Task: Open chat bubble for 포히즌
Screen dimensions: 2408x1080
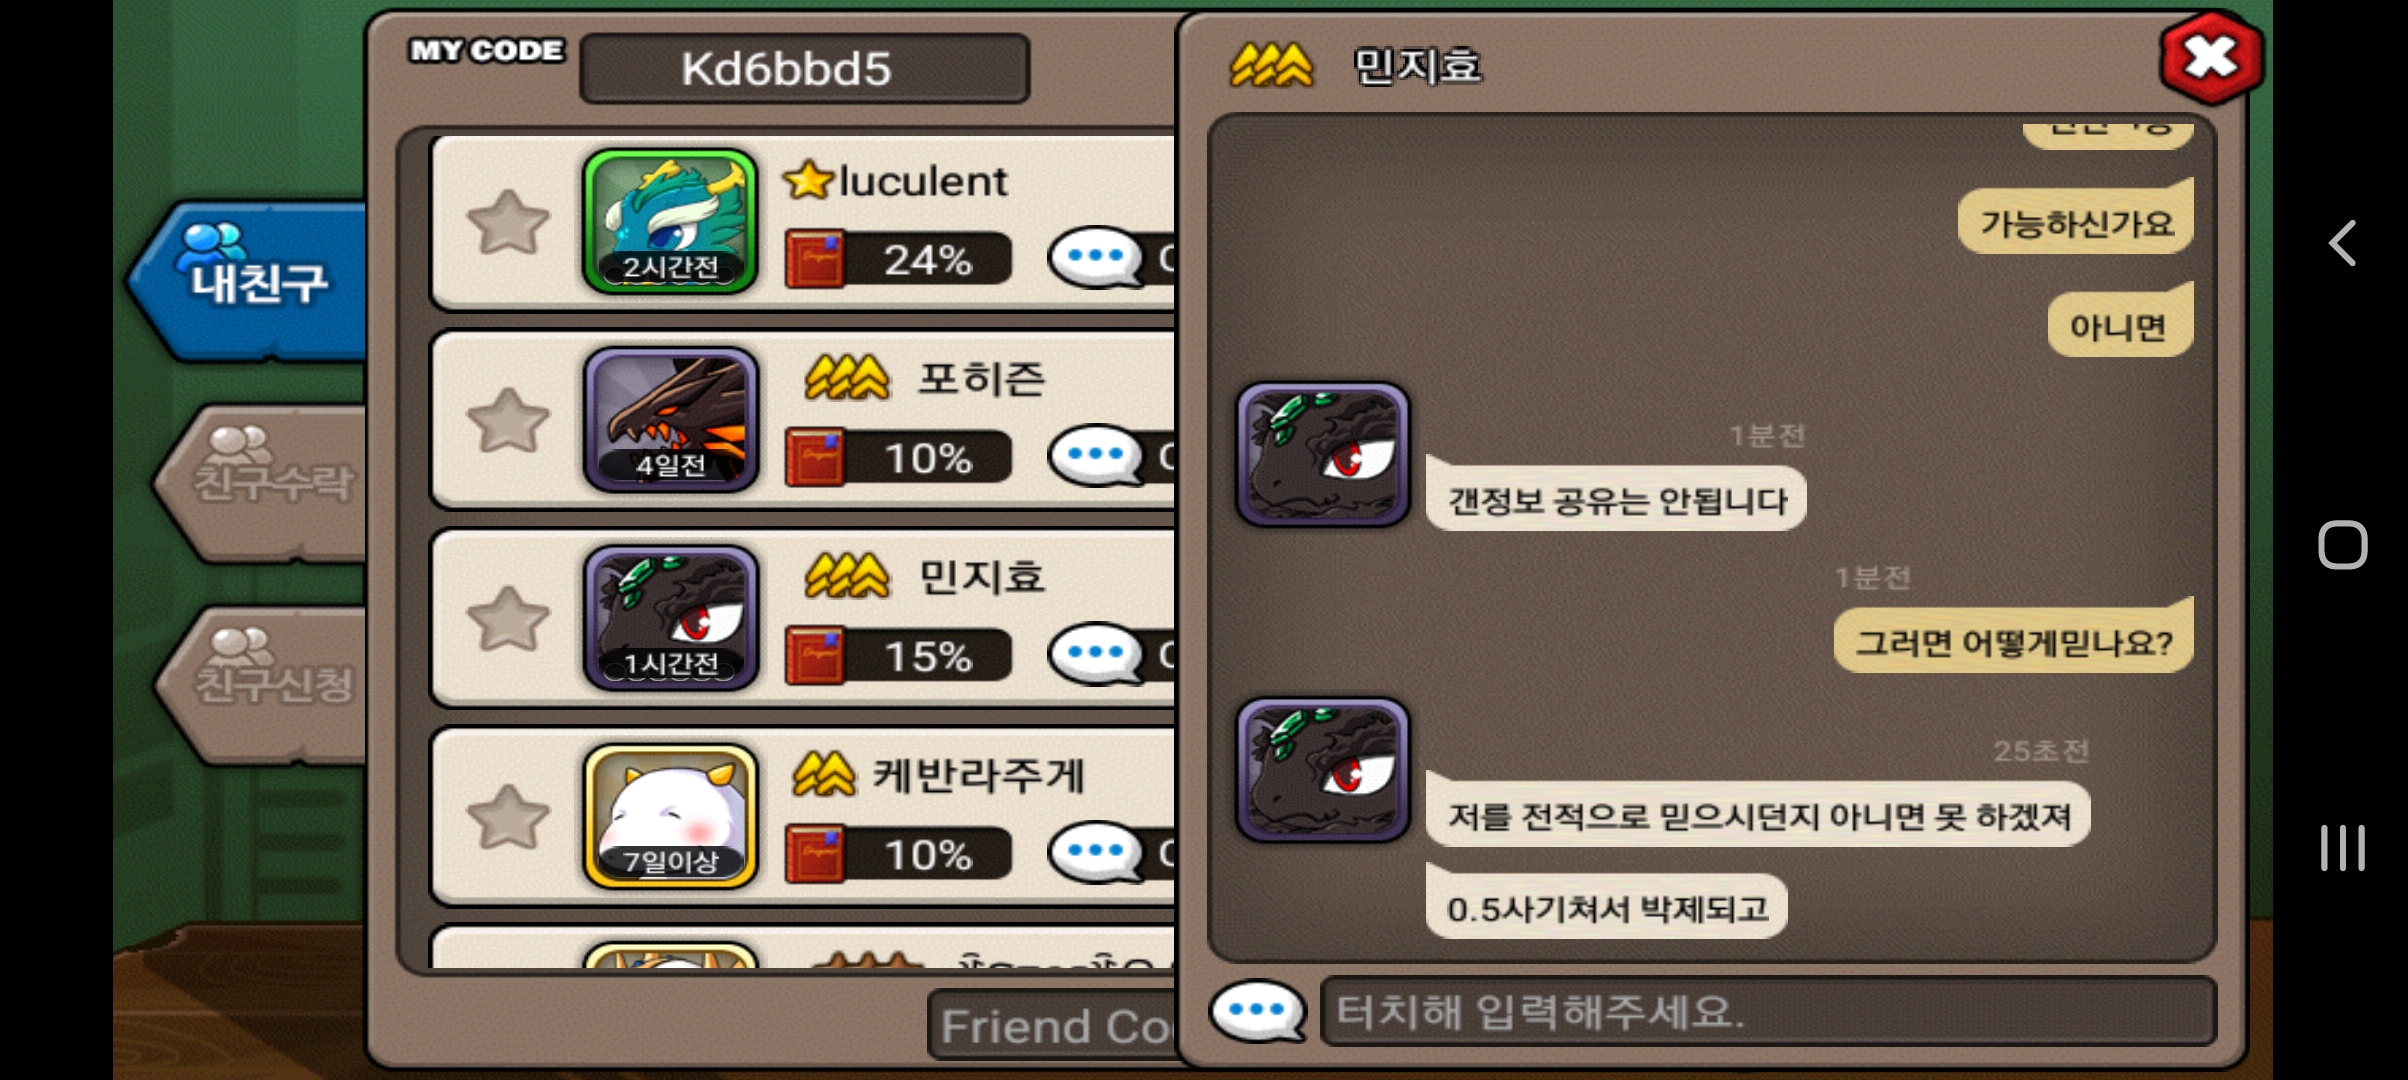Action: [1096, 456]
